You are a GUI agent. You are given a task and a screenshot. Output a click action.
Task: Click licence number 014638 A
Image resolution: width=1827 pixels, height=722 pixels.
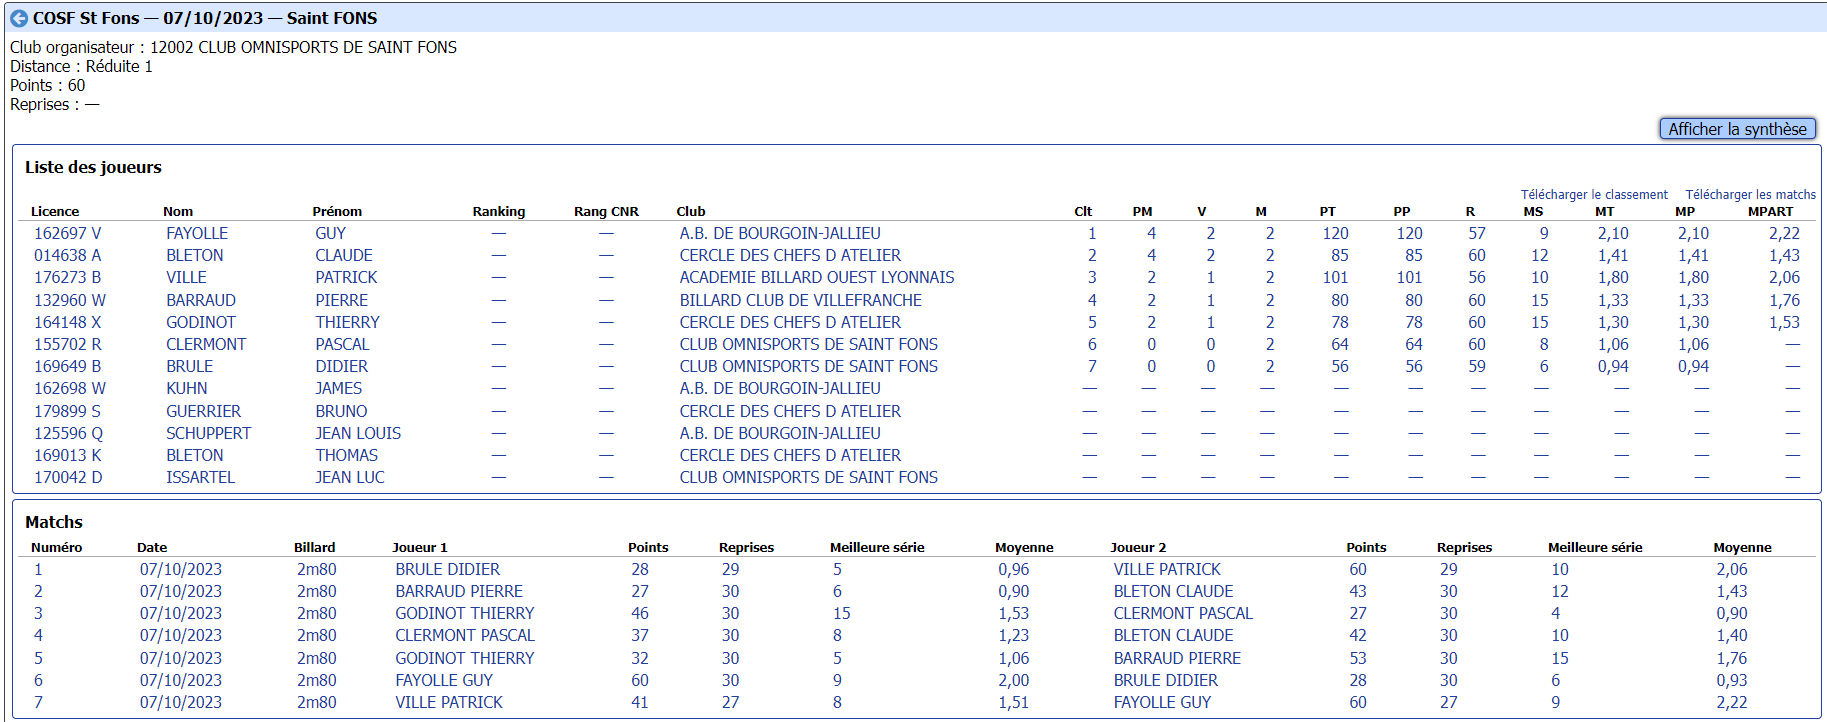pos(67,255)
